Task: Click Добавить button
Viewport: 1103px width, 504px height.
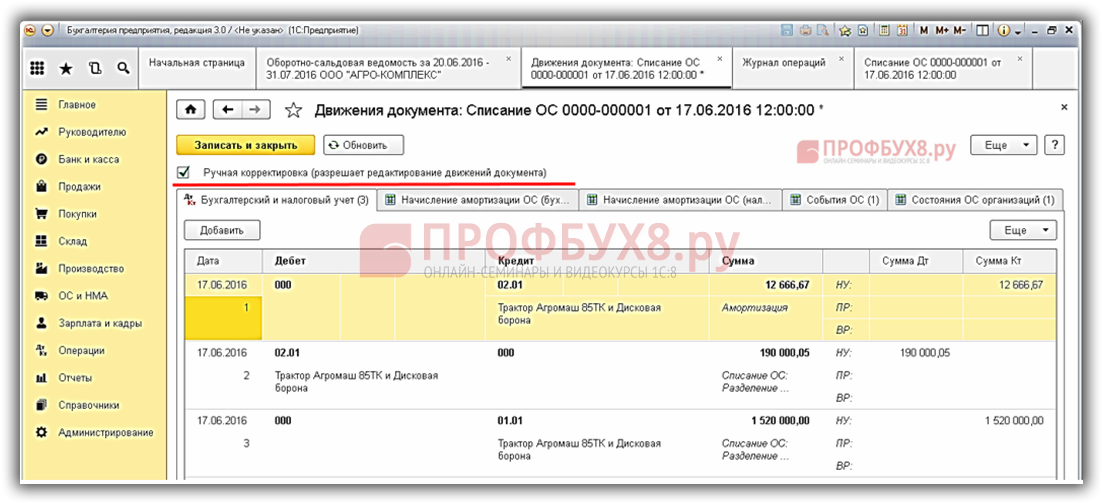Action: (x=222, y=230)
